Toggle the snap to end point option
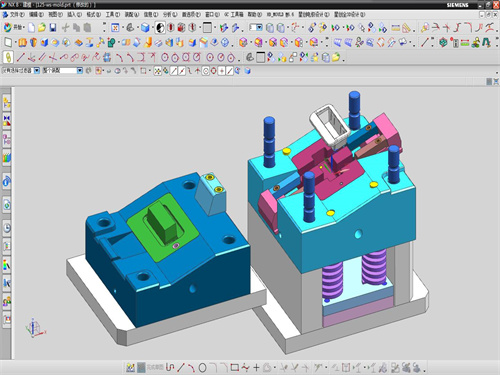The image size is (500, 375). [x=174, y=71]
